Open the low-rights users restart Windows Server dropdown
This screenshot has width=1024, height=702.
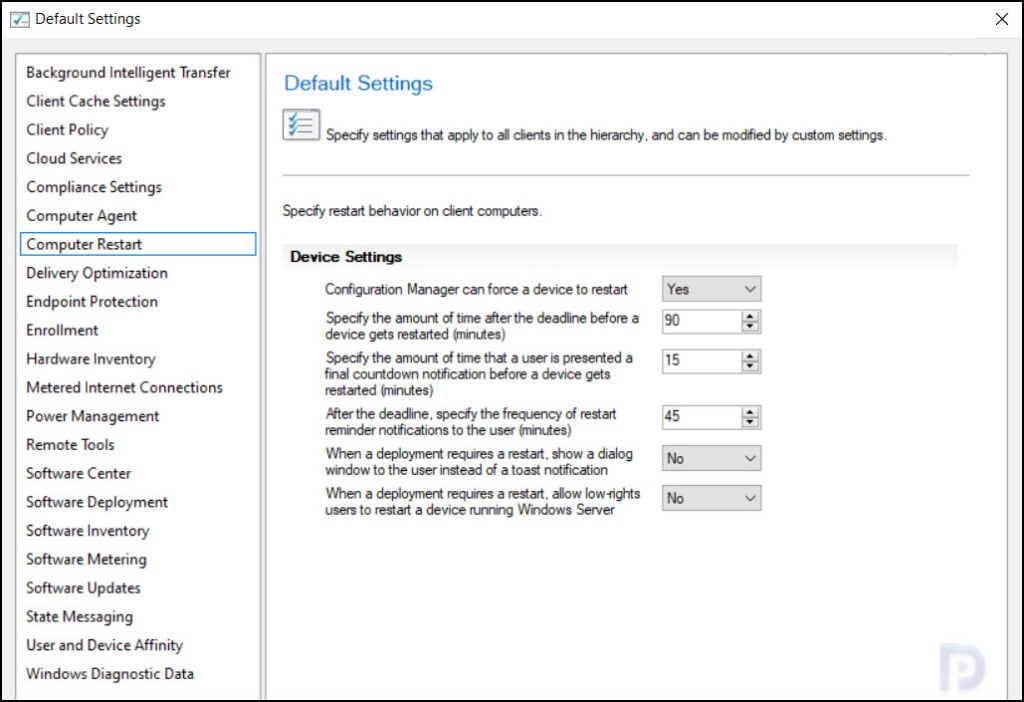coord(711,498)
